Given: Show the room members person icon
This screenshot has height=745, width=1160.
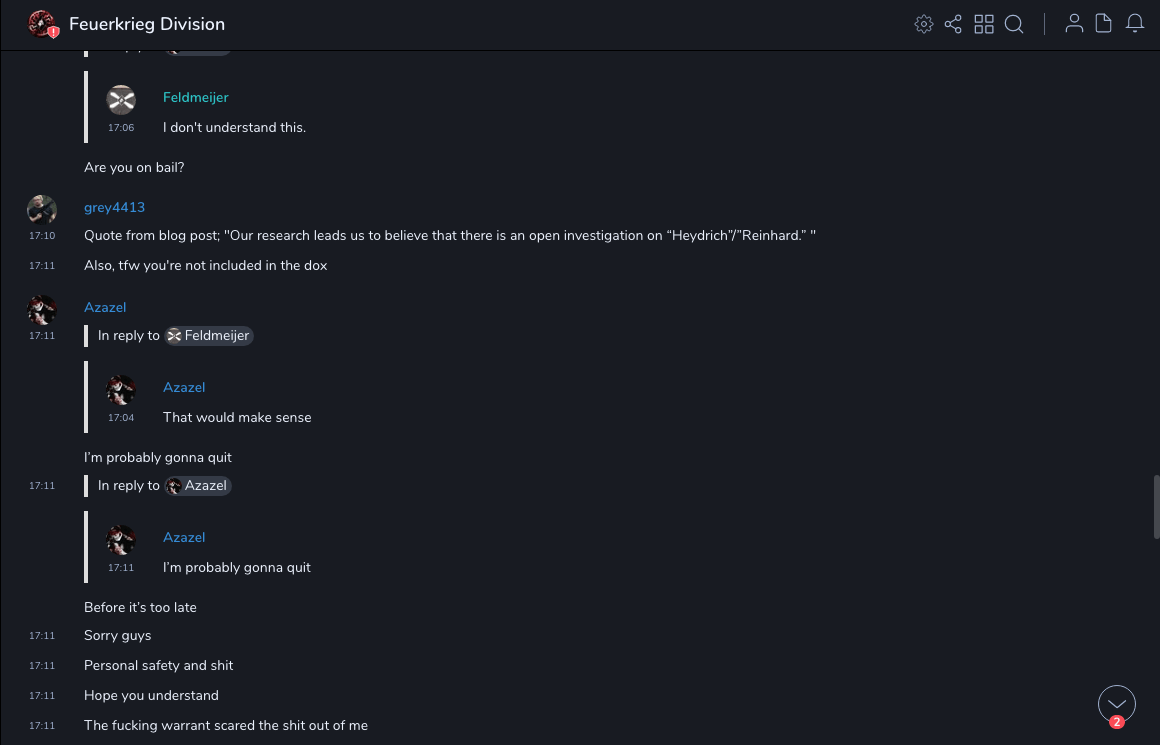Looking at the screenshot, I should point(1074,24).
